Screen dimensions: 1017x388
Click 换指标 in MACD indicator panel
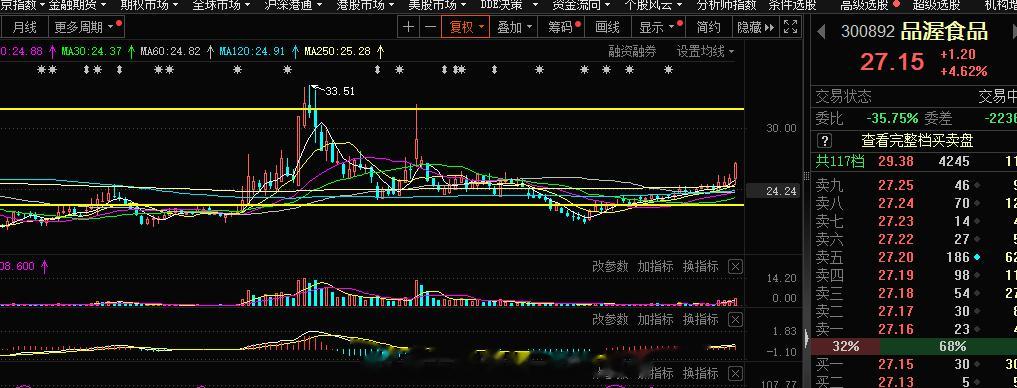[x=700, y=319]
